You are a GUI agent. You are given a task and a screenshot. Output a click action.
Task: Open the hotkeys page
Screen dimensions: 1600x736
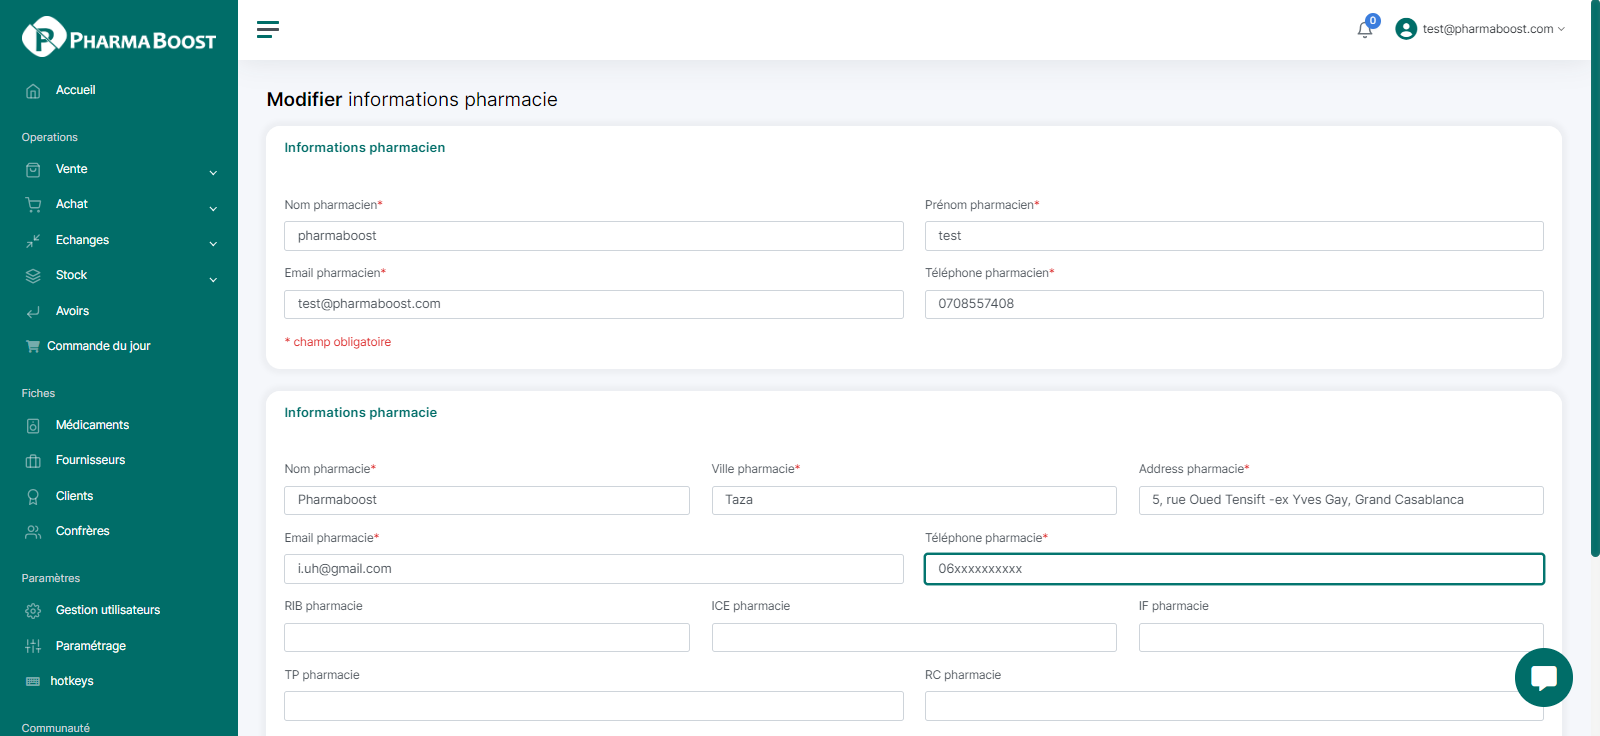tap(72, 681)
